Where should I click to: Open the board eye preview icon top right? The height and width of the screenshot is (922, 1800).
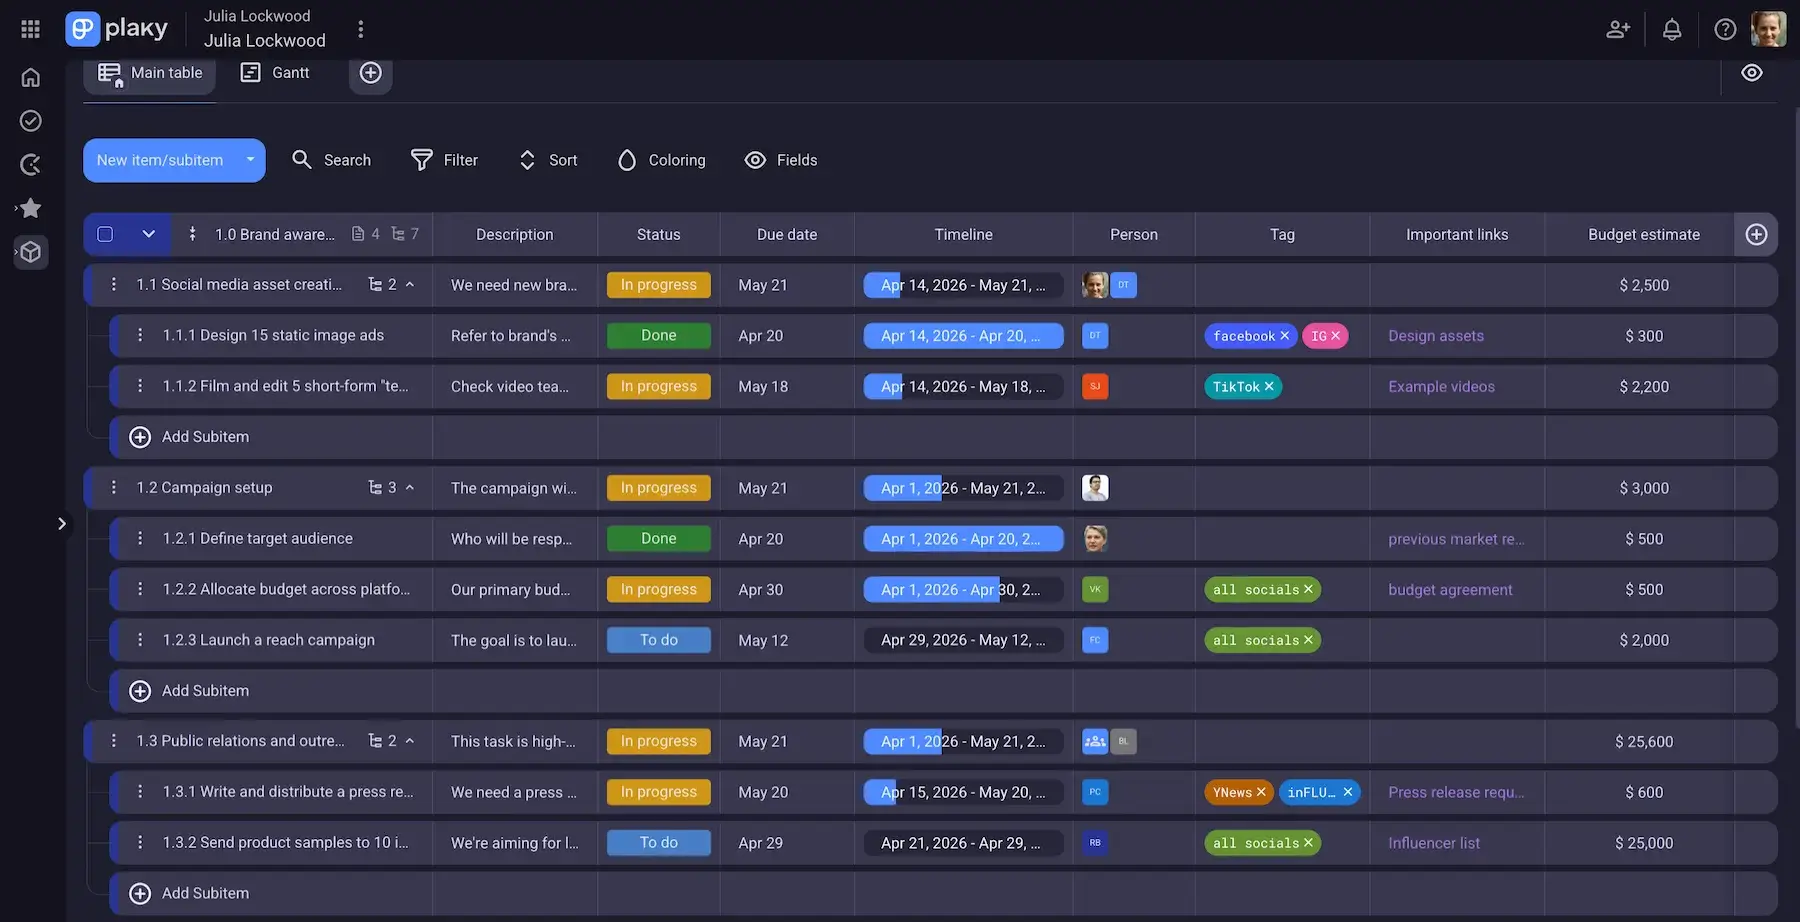tap(1752, 72)
